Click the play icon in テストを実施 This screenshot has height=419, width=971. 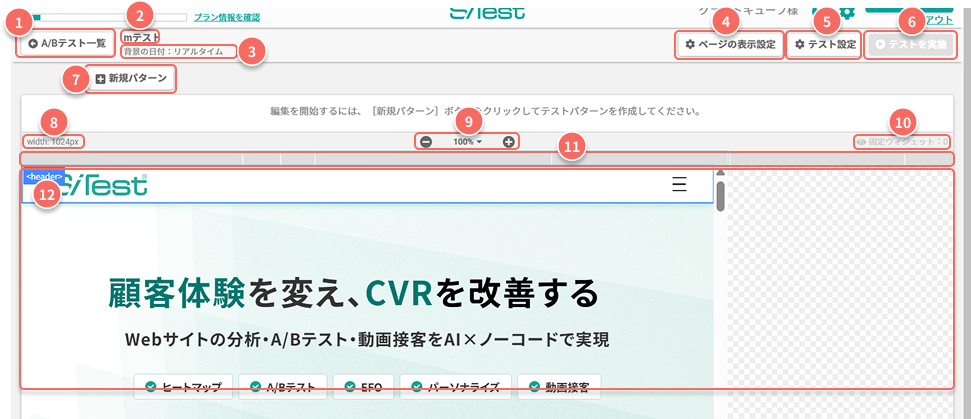(880, 45)
